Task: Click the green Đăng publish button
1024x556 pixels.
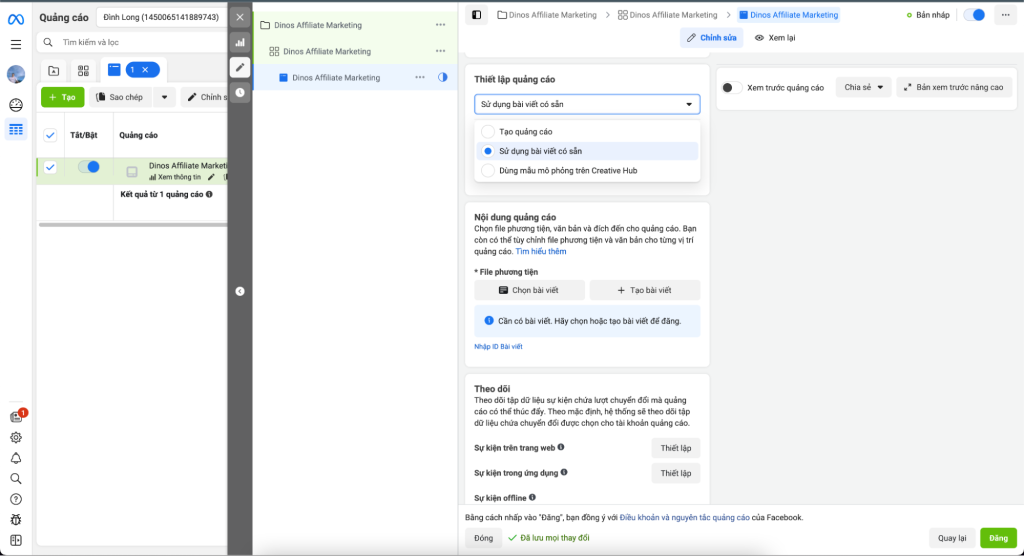Action: coord(998,538)
